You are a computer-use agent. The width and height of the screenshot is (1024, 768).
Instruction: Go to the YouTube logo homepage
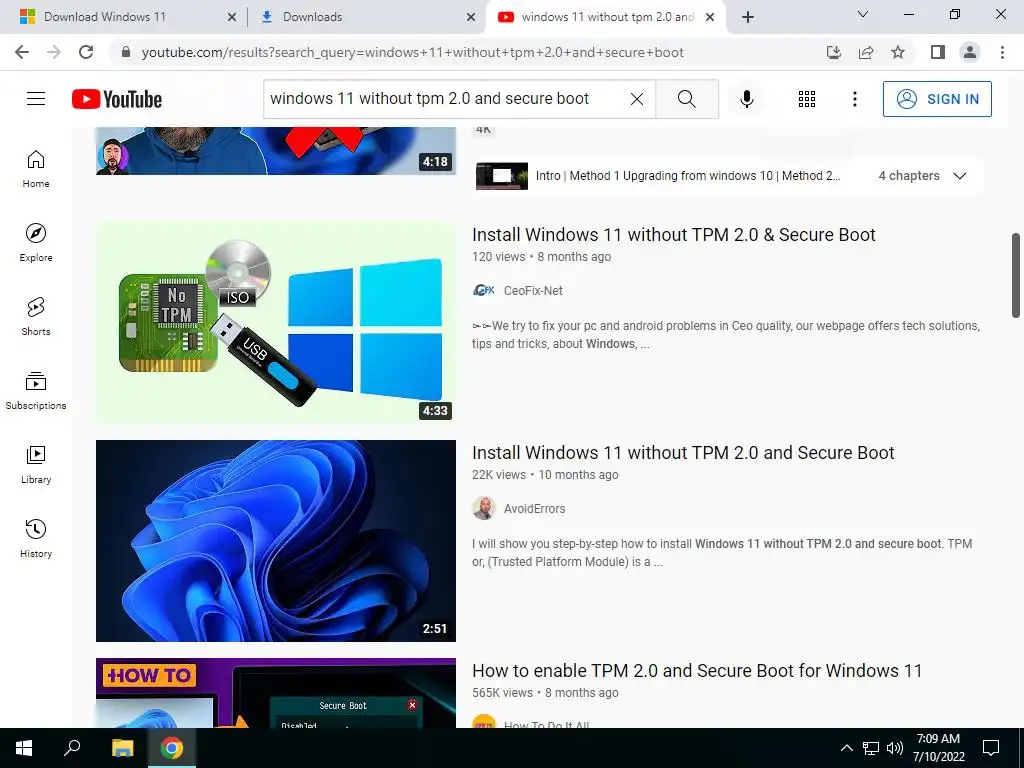(x=117, y=99)
